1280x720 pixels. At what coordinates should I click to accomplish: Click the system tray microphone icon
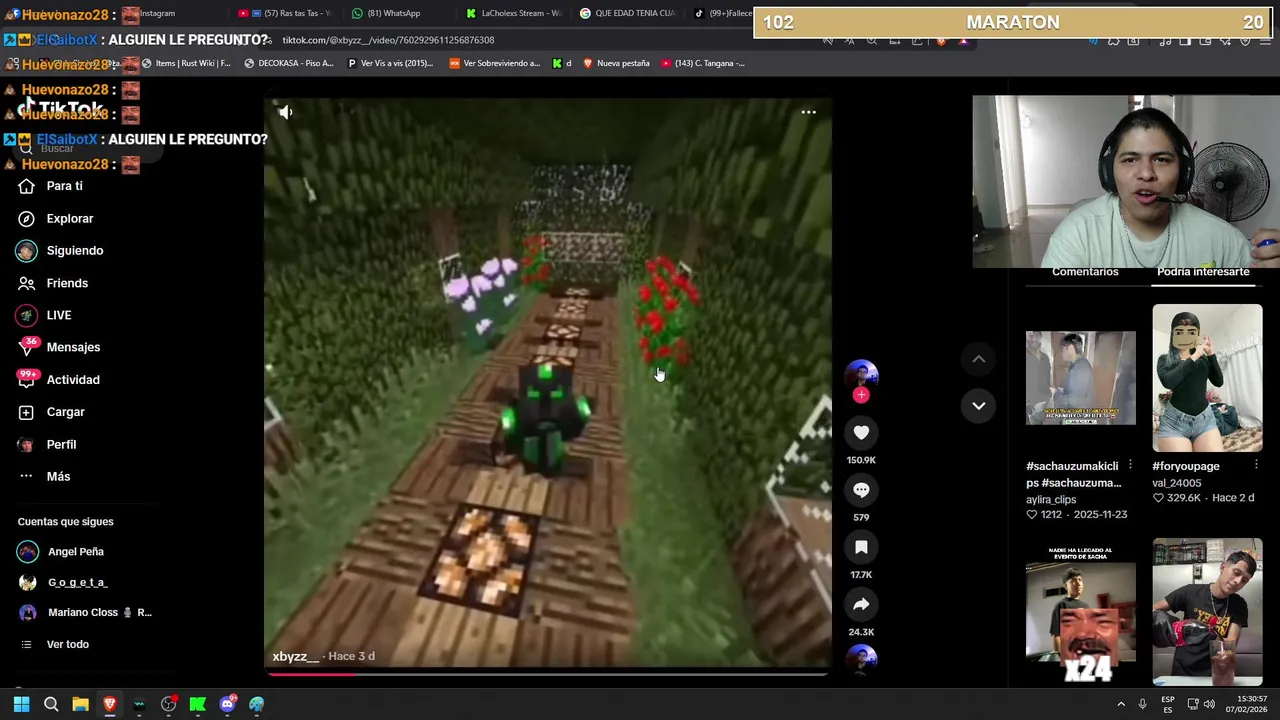(1142, 705)
